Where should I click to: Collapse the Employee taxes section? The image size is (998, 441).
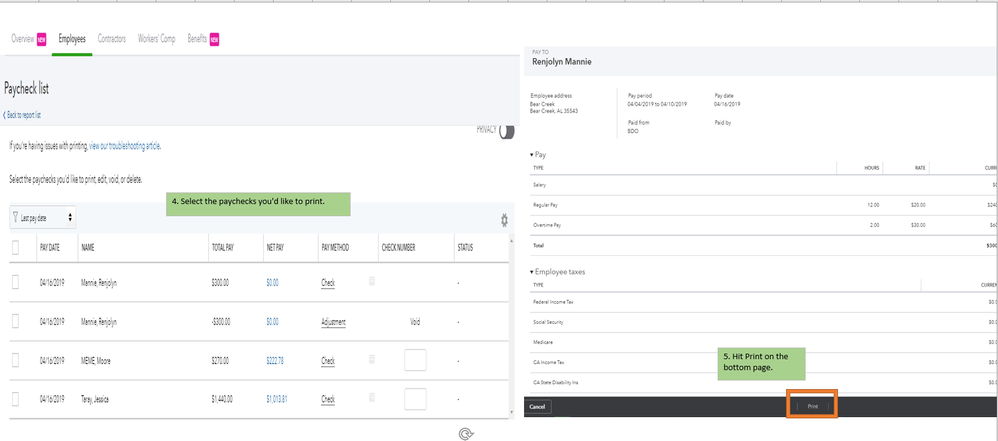tap(533, 272)
